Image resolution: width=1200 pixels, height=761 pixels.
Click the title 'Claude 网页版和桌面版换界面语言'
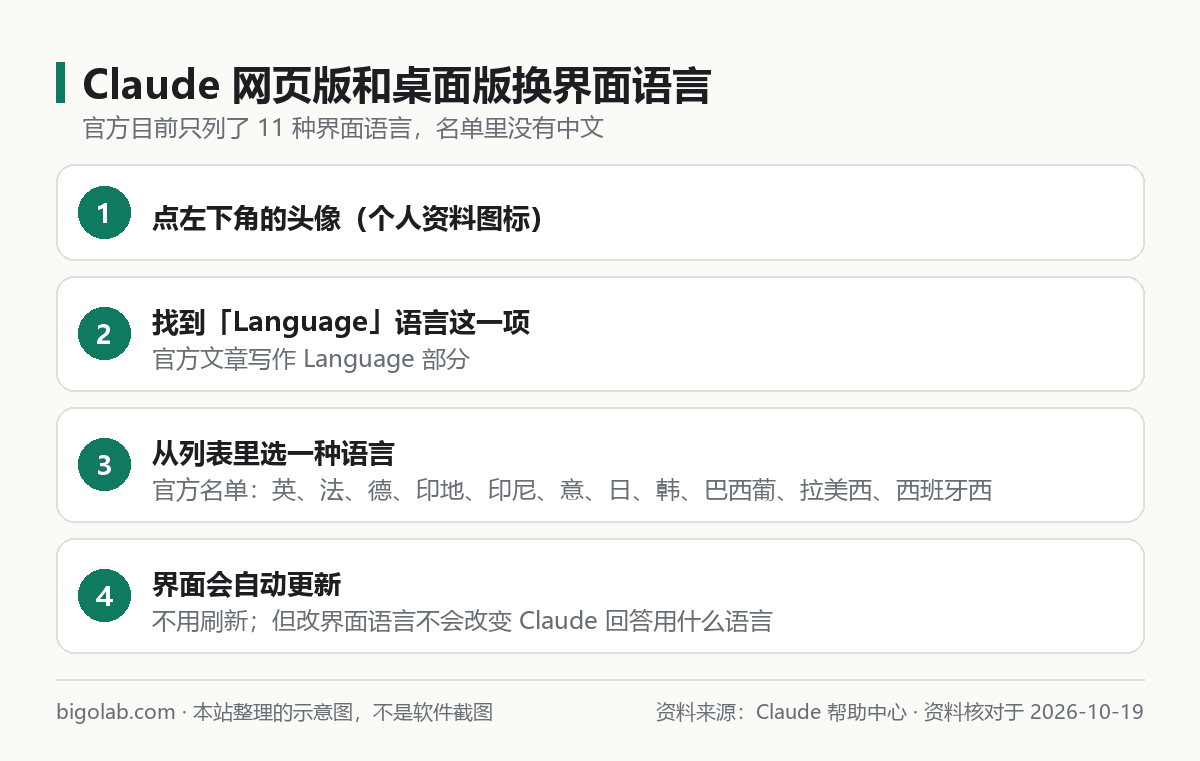coord(396,86)
